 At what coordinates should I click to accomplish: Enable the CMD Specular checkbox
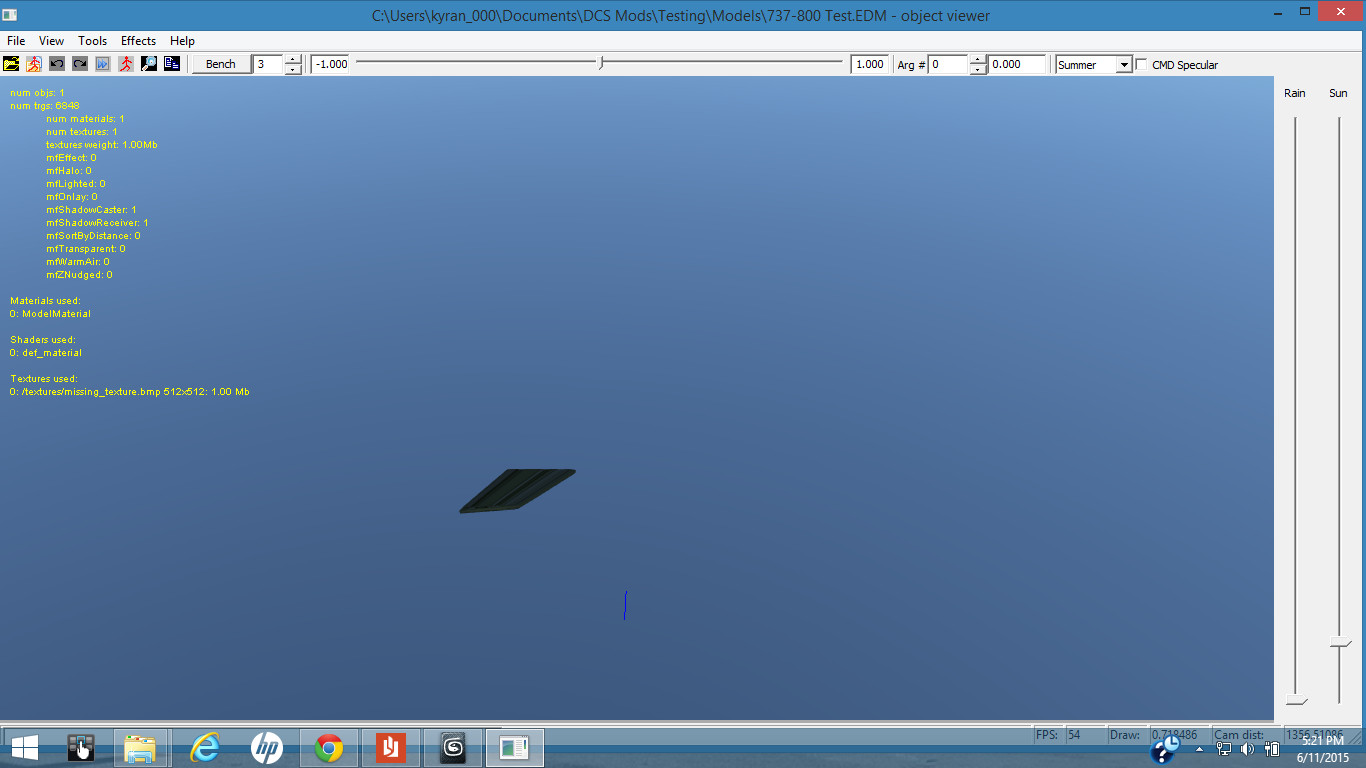(1142, 65)
